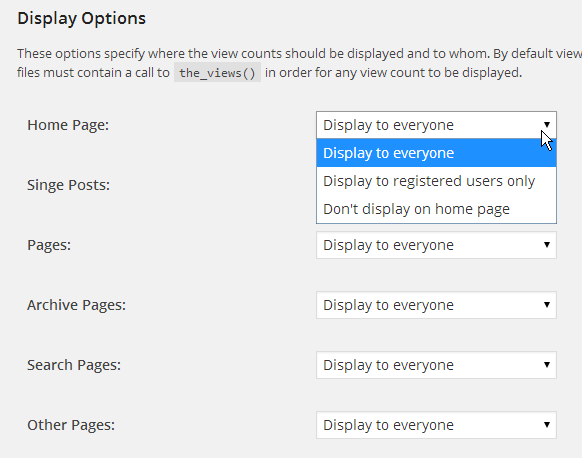Choose 'Display to everyone' highlighted option
This screenshot has height=458, width=582.
point(436,153)
